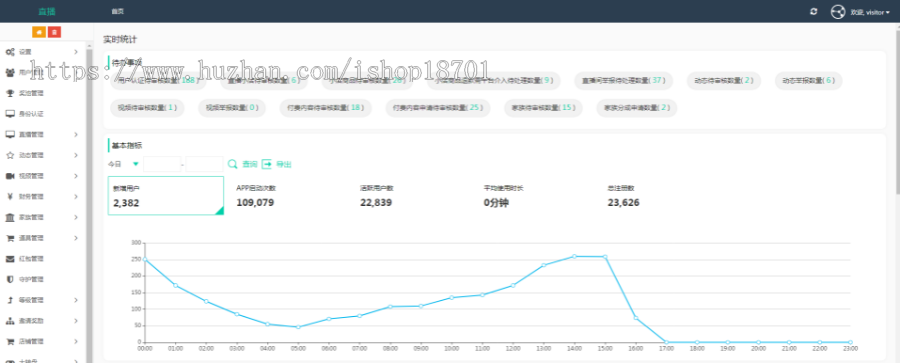Select the 总注册数 23,626 metric
900x363 pixels.
[623, 196]
